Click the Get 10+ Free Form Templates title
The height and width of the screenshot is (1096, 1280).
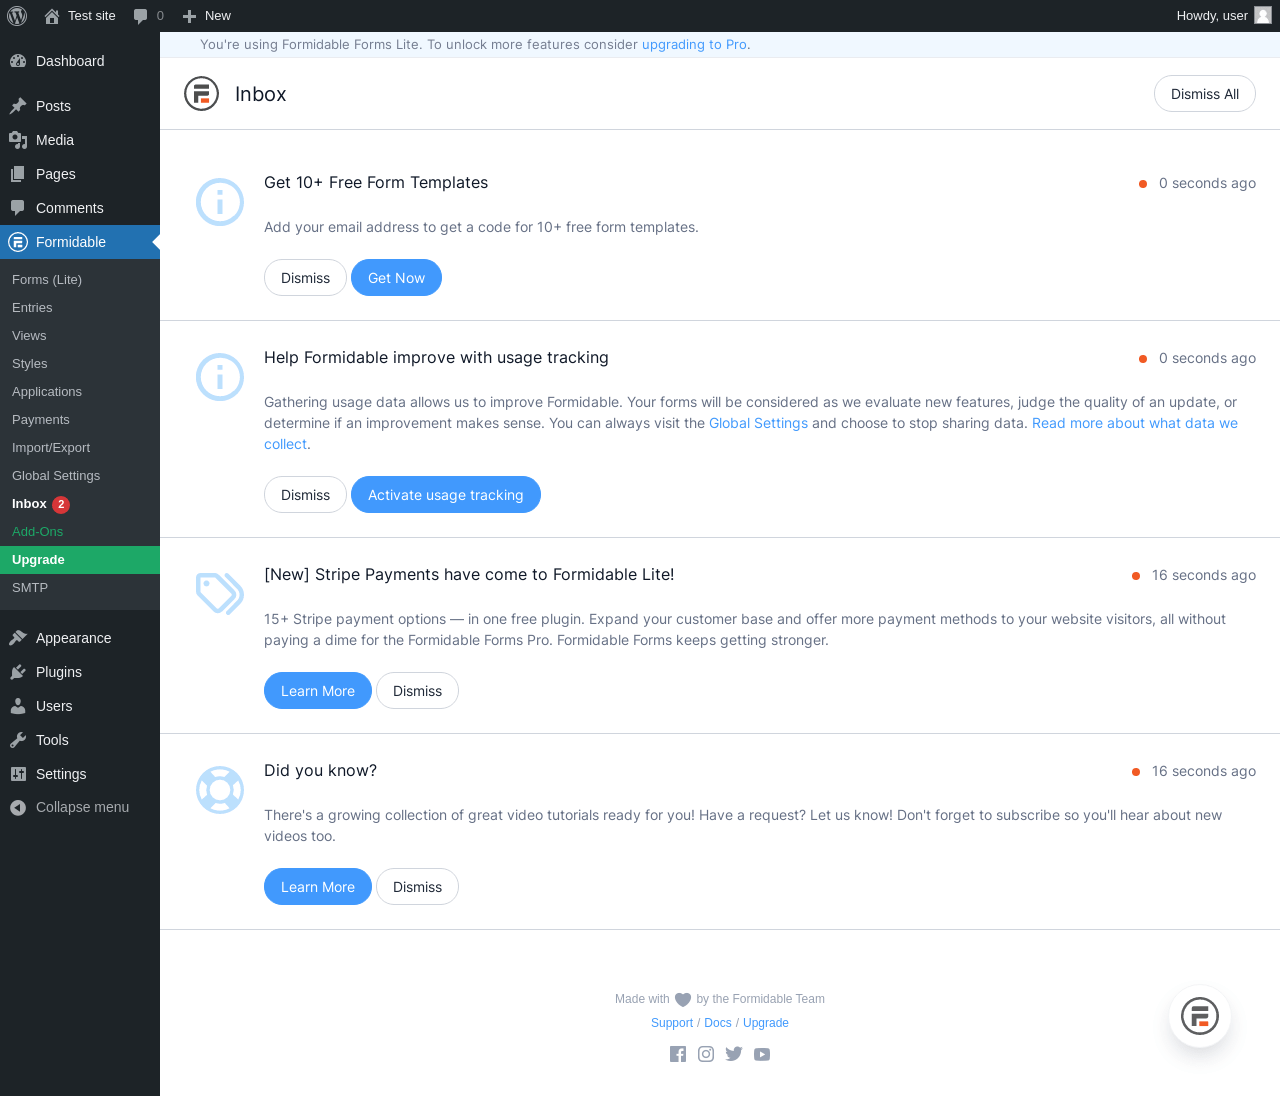click(x=376, y=183)
